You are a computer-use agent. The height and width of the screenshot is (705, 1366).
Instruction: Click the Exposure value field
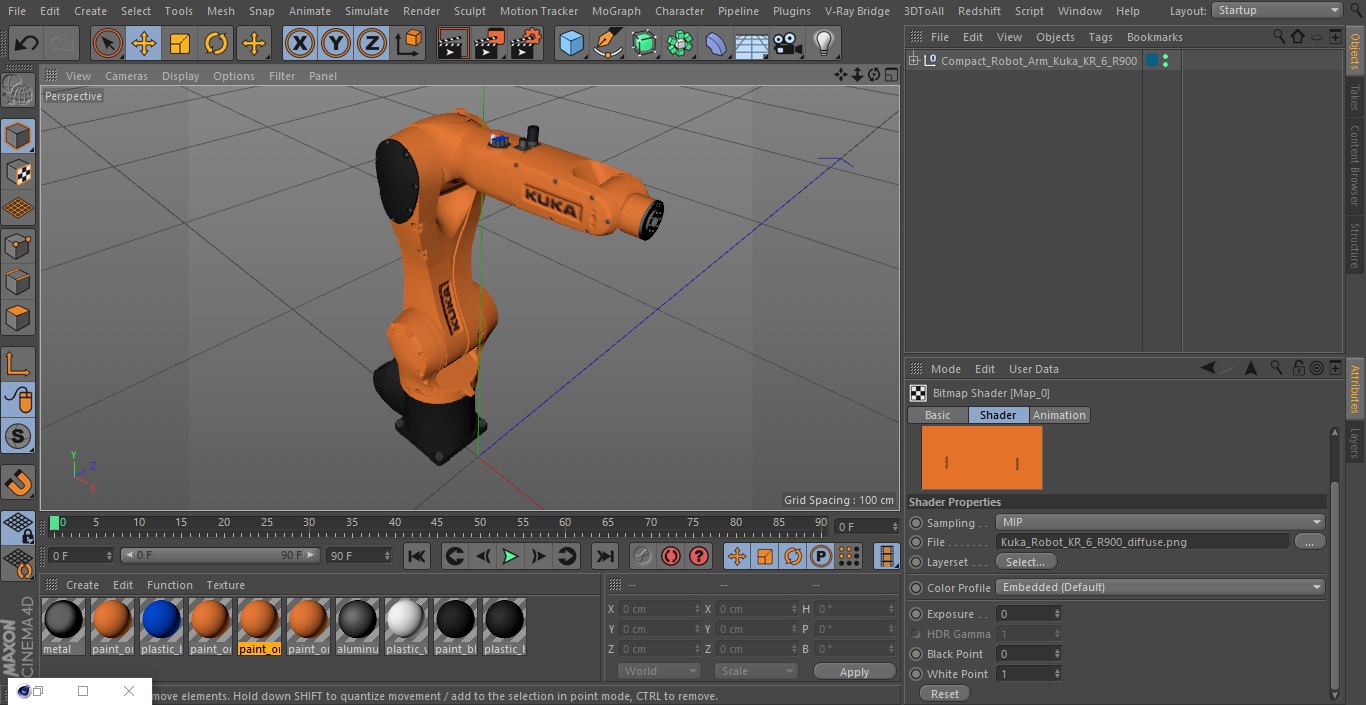pyautogui.click(x=1027, y=614)
